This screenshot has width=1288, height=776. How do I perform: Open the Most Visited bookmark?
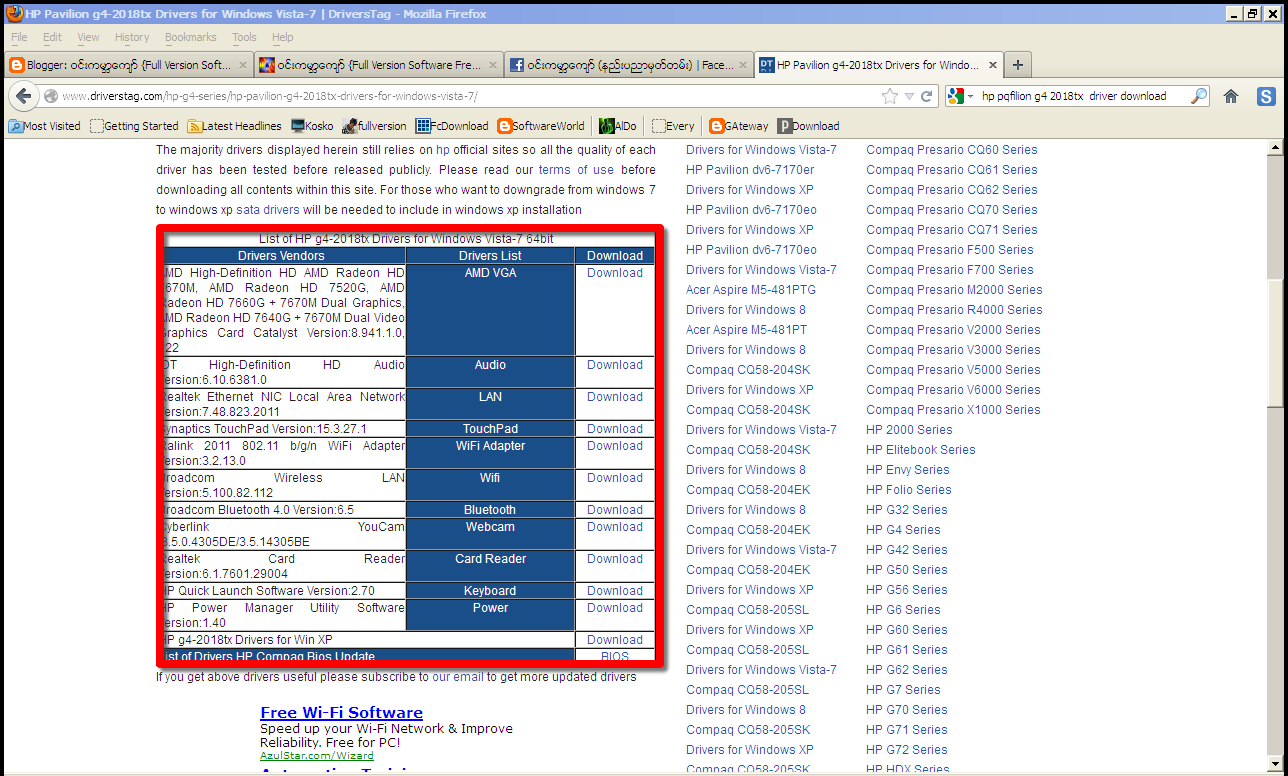pyautogui.click(x=44, y=126)
